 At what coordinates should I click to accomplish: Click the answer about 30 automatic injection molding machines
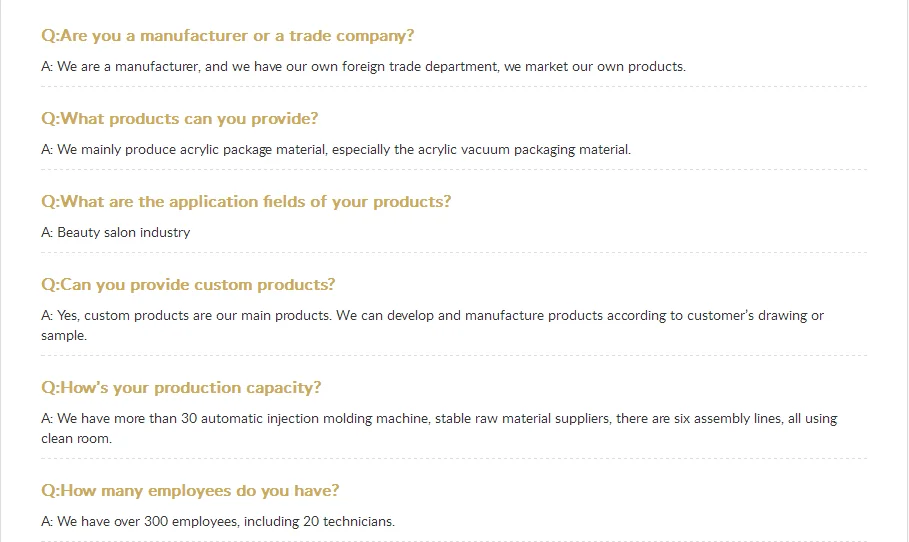[439, 419]
